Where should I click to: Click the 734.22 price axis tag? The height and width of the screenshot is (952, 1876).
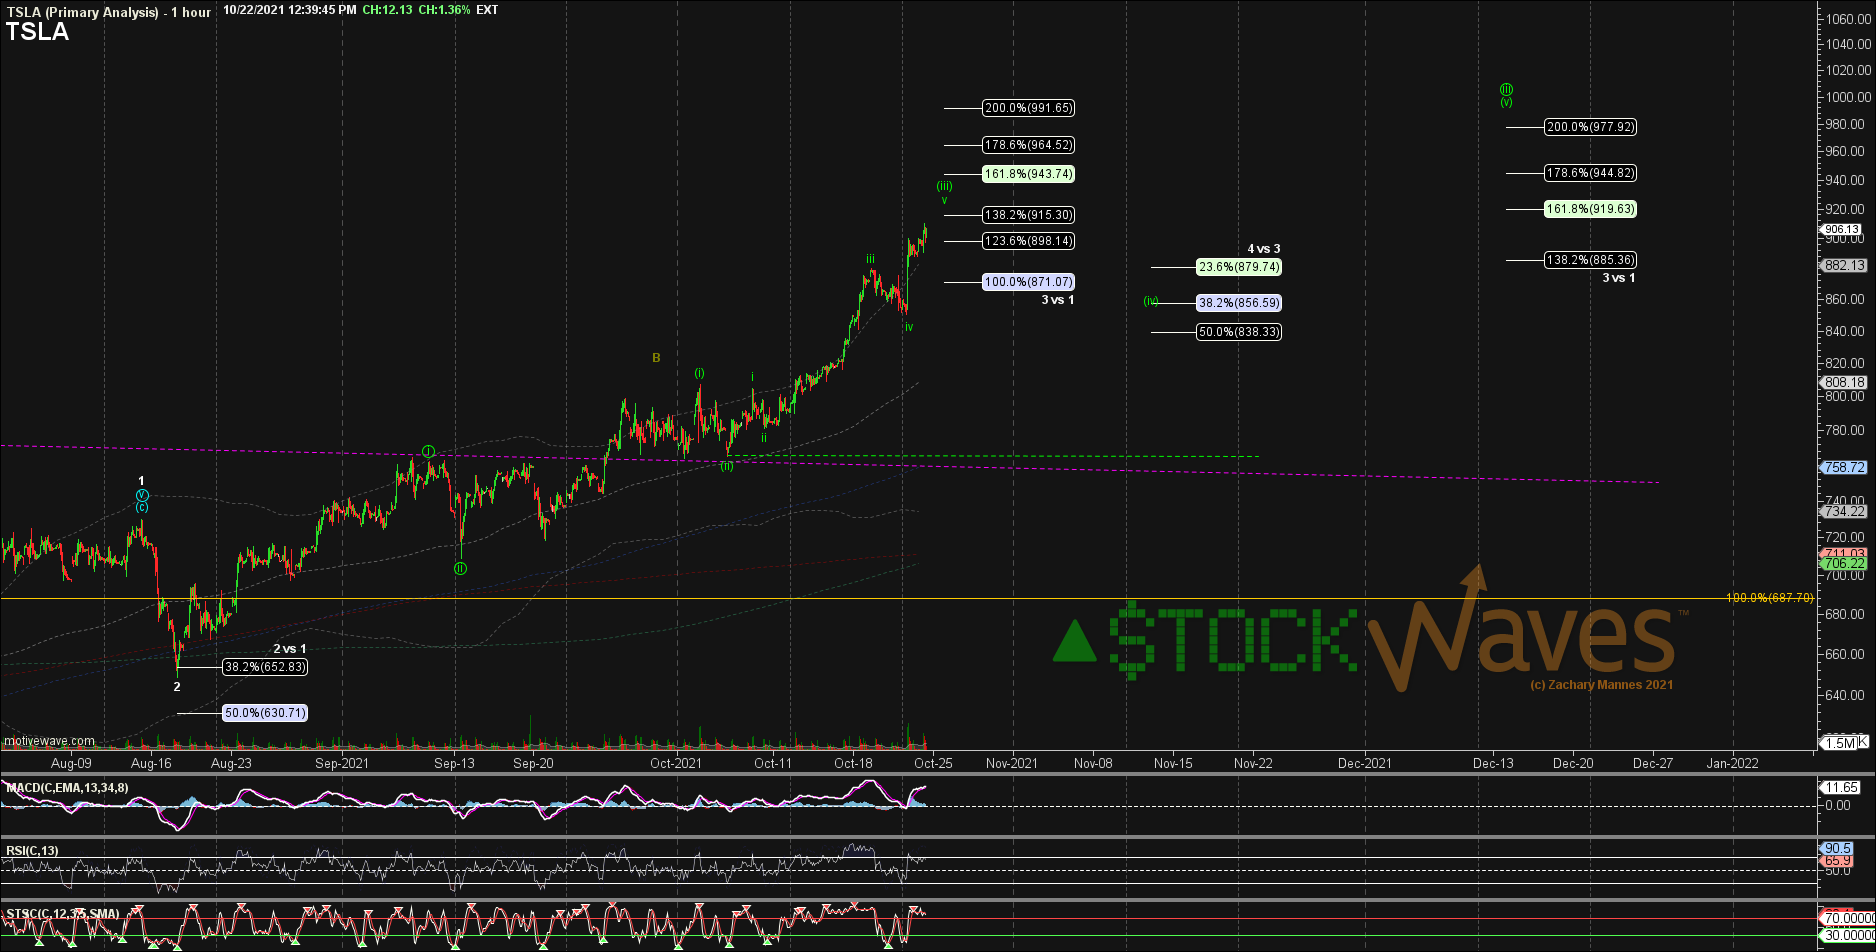tap(1845, 511)
